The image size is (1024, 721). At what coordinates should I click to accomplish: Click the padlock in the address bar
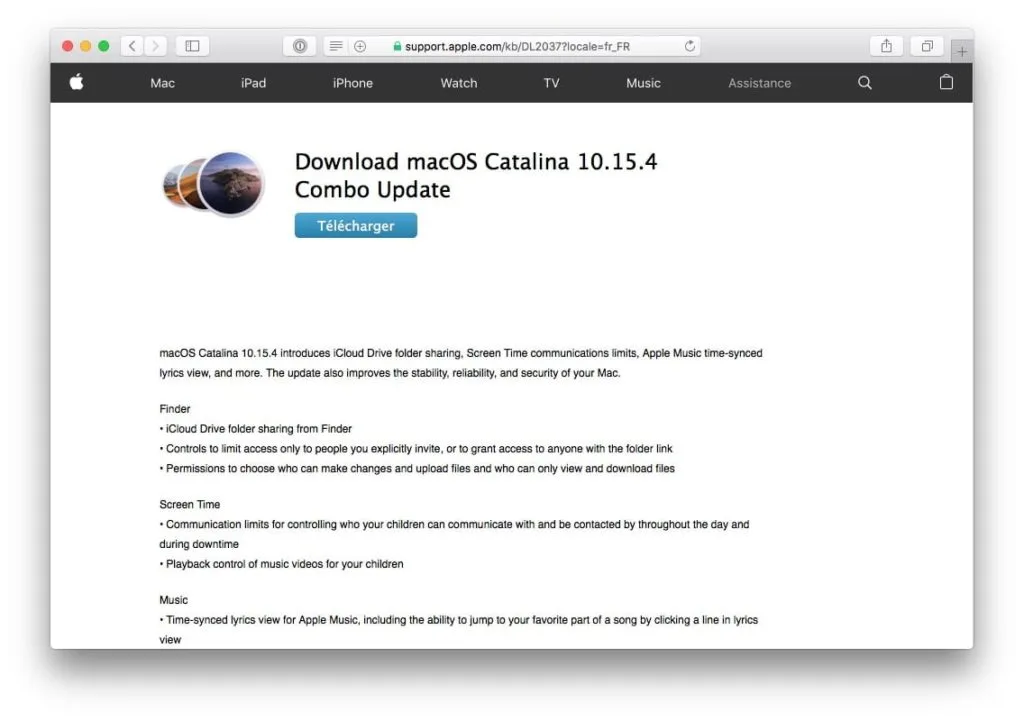tap(396, 46)
